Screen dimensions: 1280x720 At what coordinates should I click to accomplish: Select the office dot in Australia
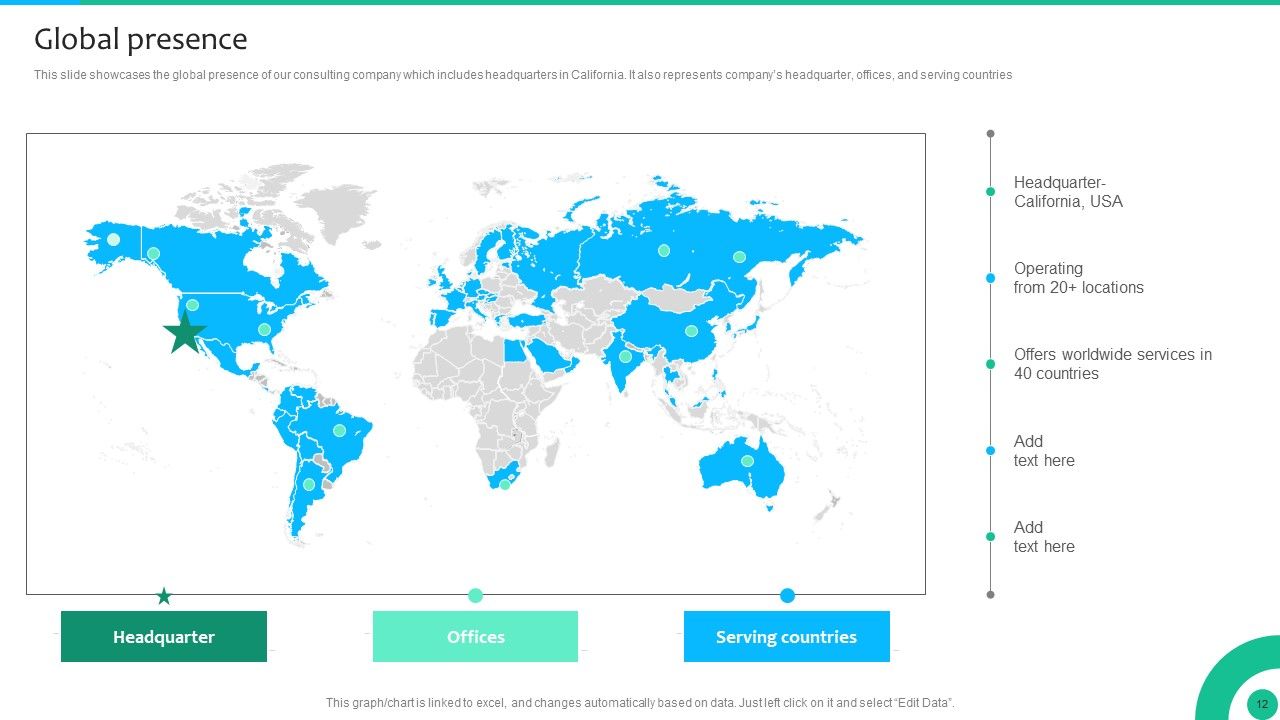click(x=747, y=461)
